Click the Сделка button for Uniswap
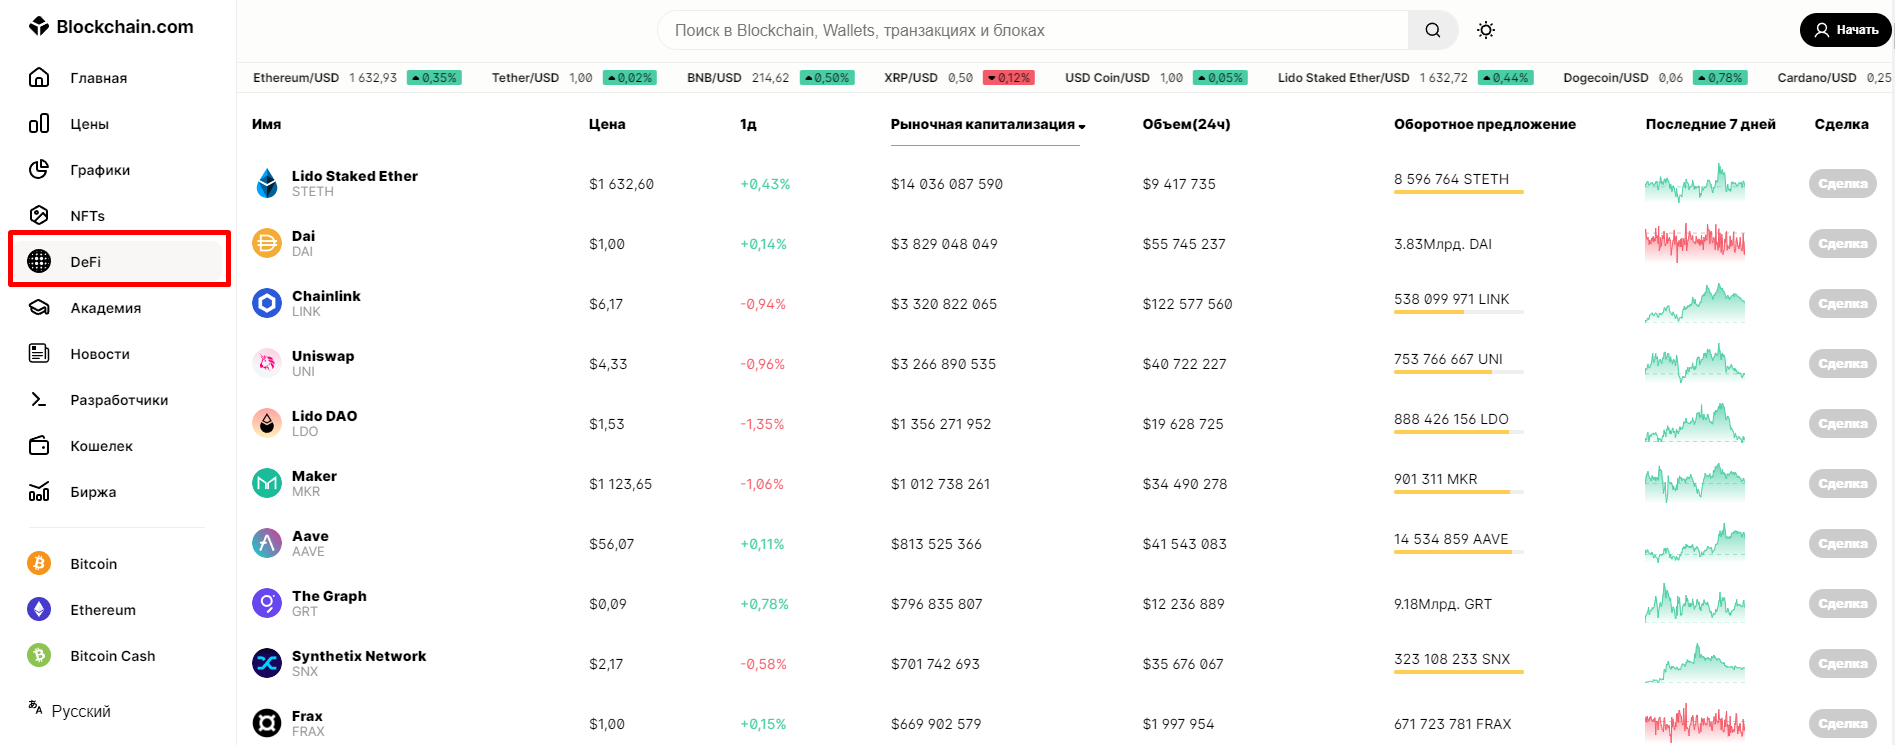Viewport: 1895px width, 745px height. [x=1842, y=363]
